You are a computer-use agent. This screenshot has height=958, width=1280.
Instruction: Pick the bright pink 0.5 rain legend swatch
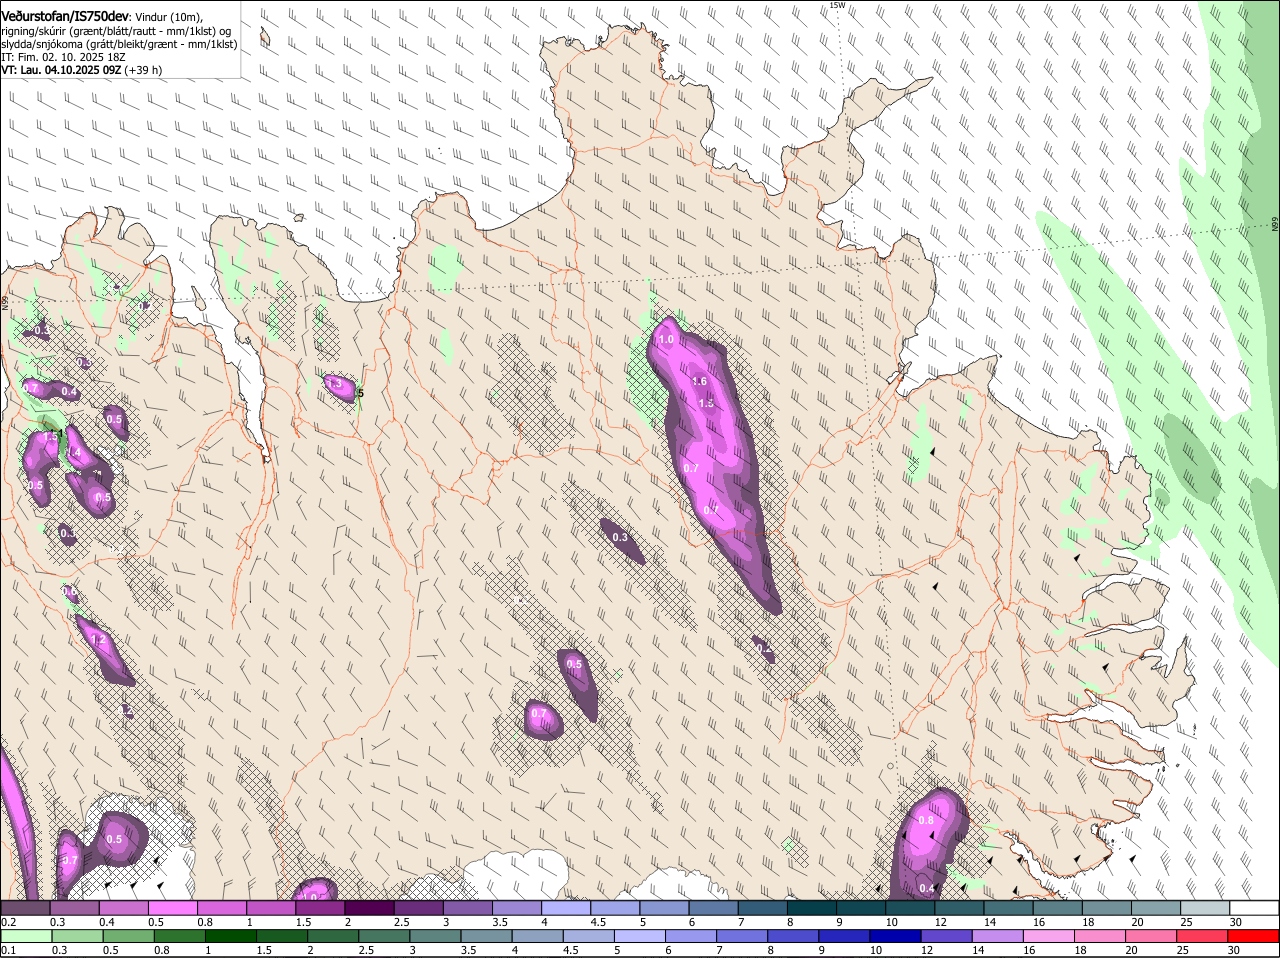(173, 908)
